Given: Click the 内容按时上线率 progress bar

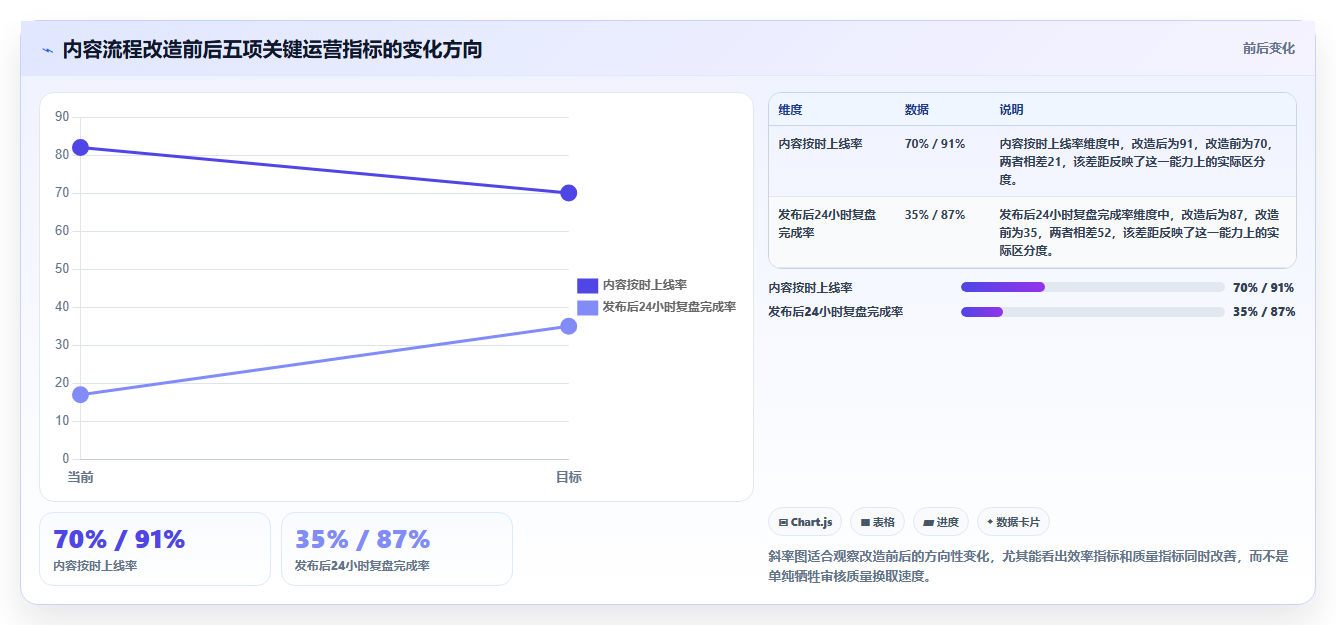Looking at the screenshot, I should (x=1093, y=287).
